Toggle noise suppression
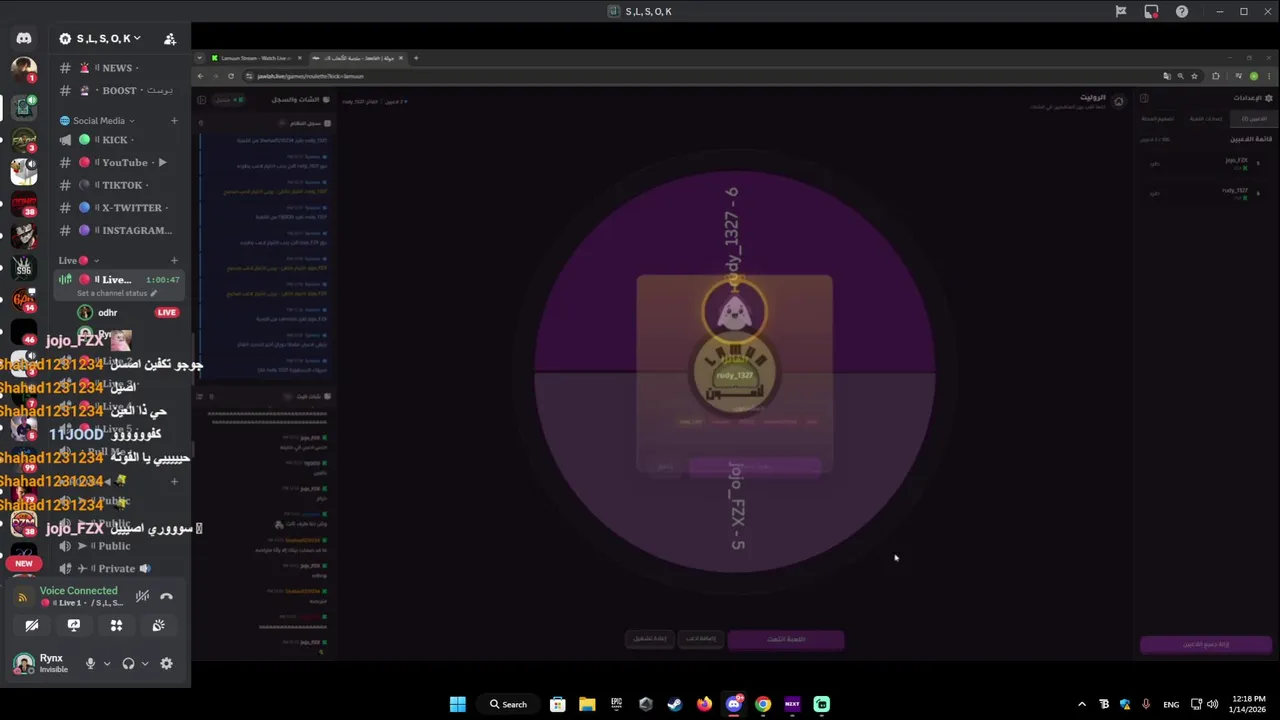 point(142,596)
